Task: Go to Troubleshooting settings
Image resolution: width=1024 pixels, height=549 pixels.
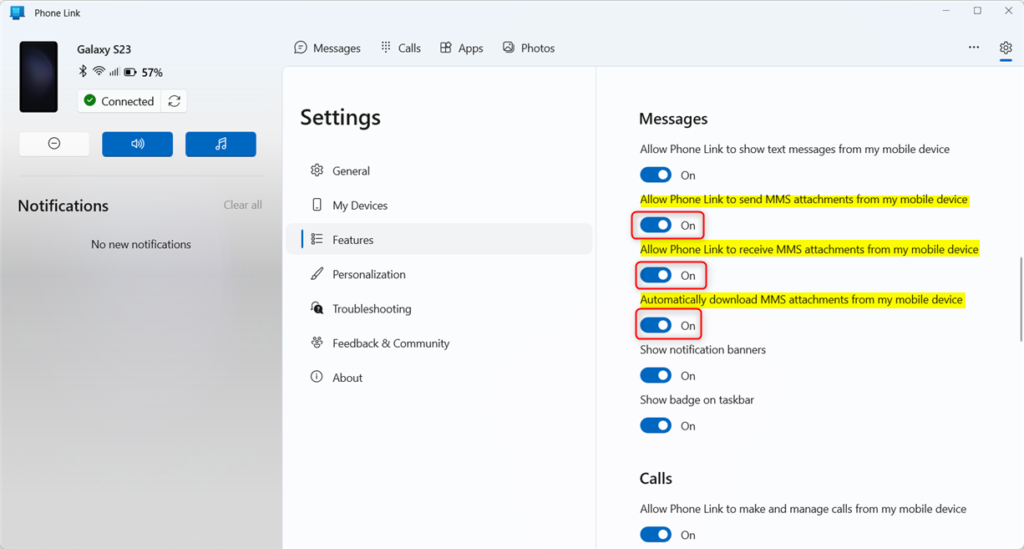Action: tap(440, 309)
